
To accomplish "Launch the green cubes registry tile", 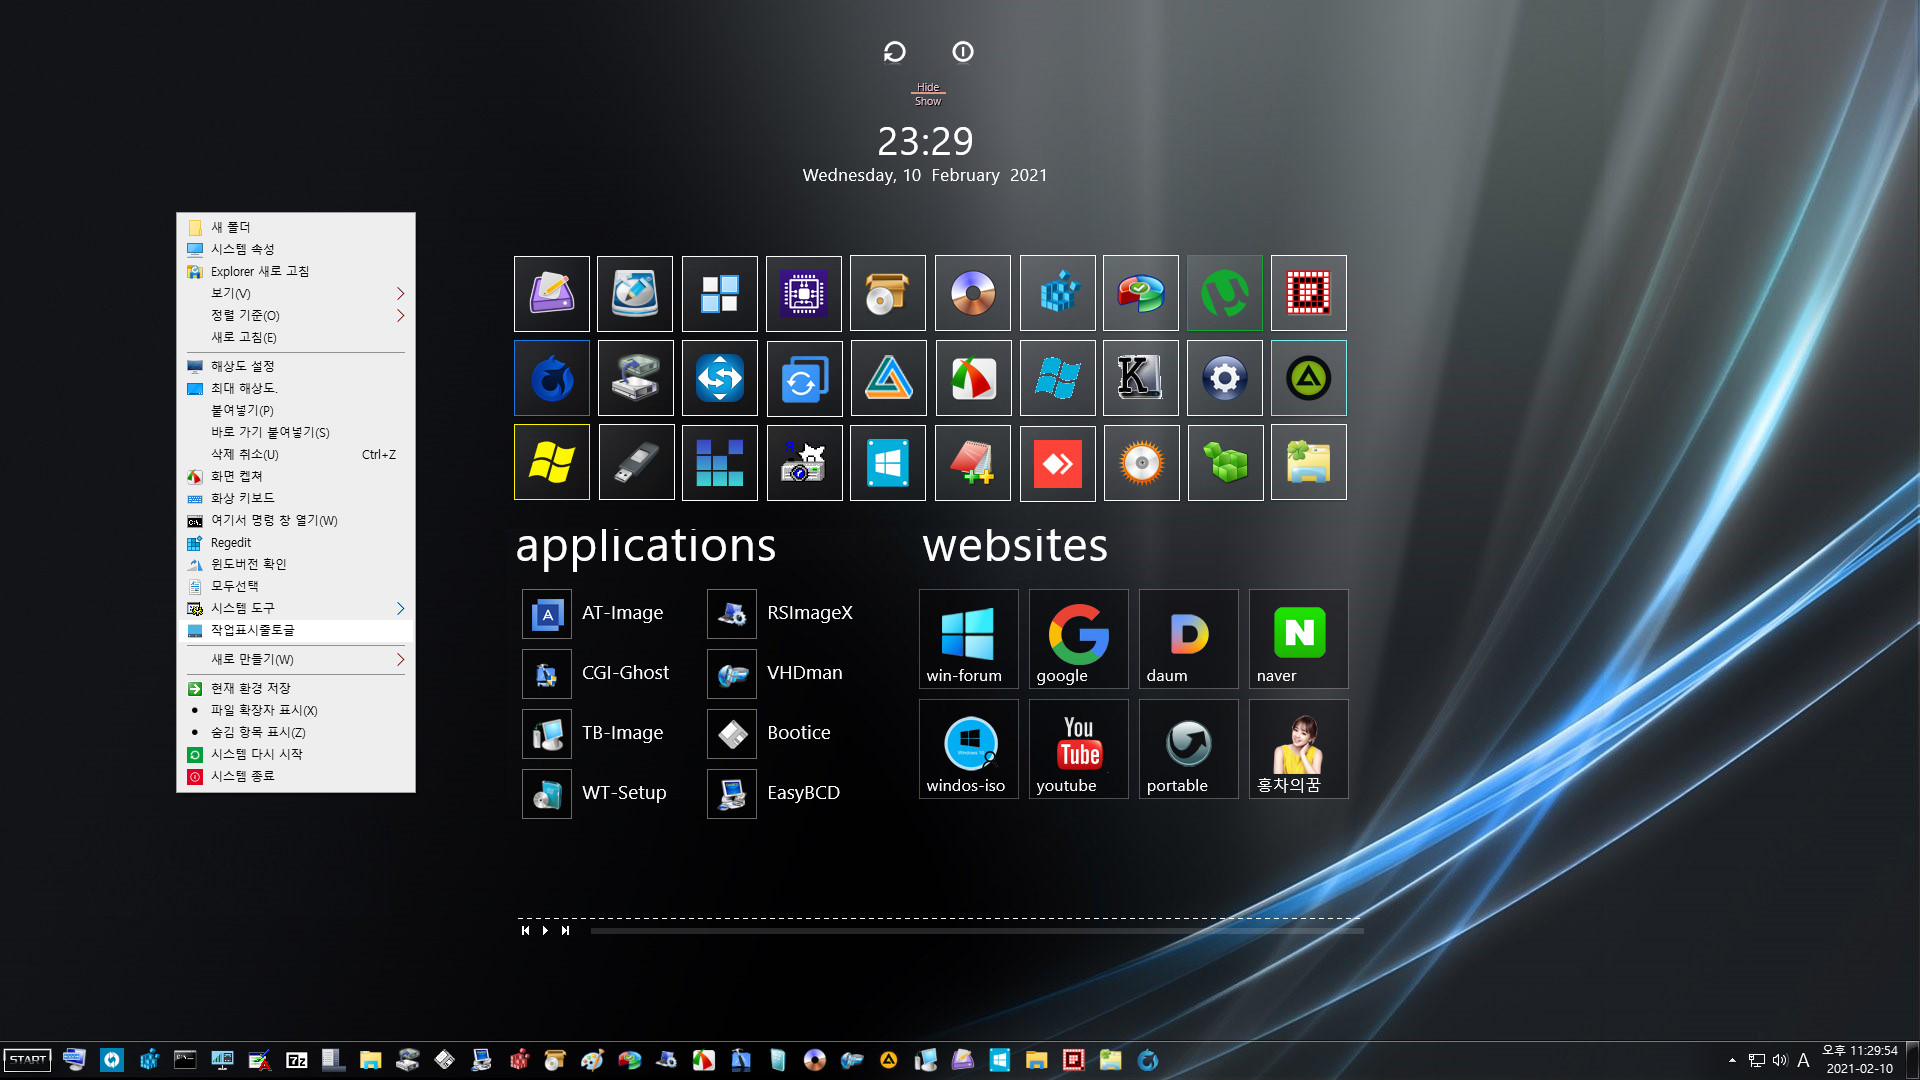I will click(1225, 463).
